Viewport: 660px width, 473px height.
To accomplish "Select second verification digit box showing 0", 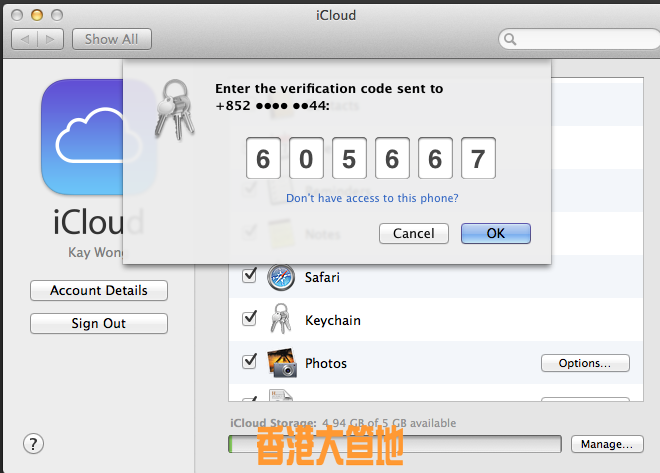I will tap(306, 158).
